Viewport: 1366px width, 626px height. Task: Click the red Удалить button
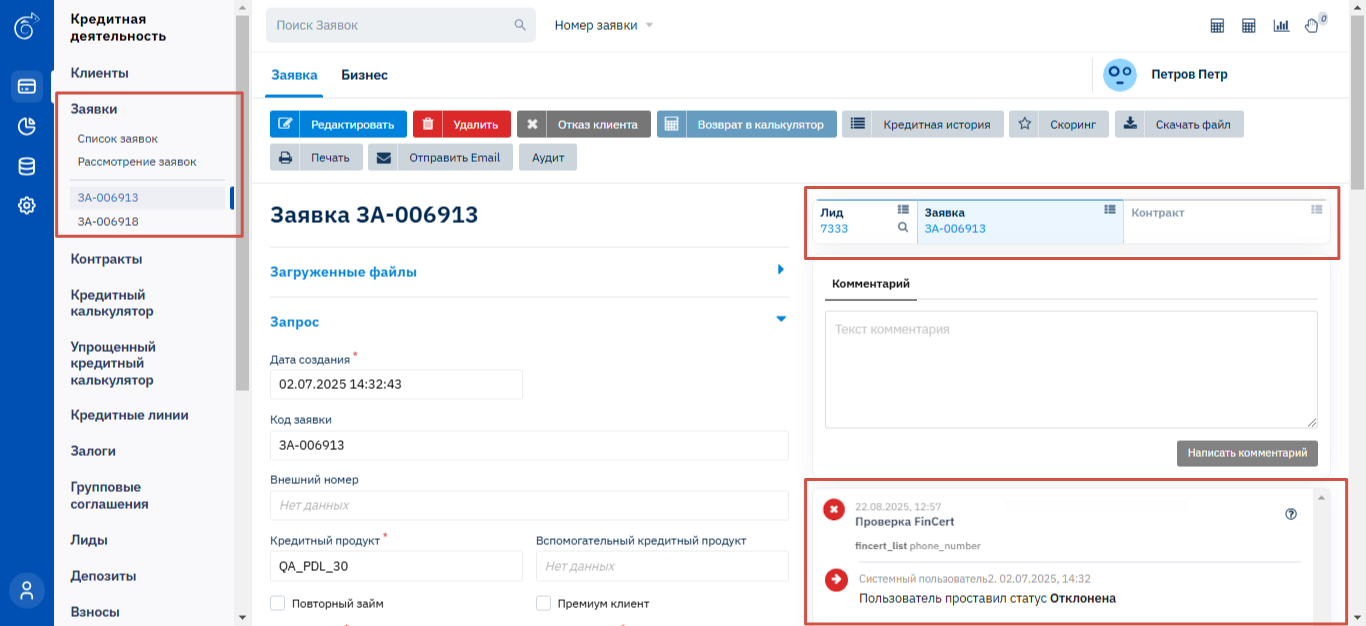462,125
